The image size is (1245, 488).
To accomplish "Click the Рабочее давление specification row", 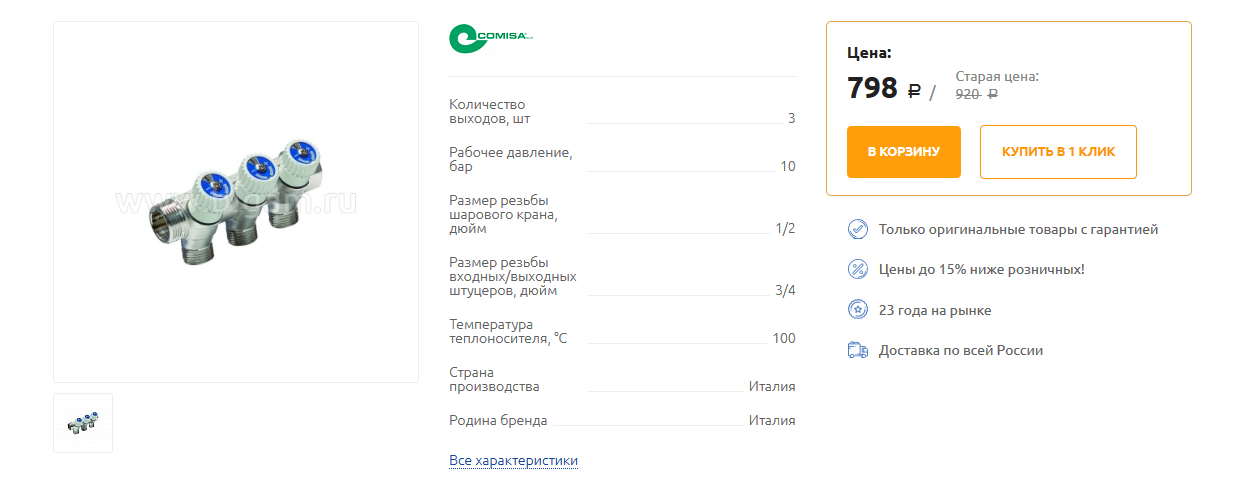I will tap(622, 159).
